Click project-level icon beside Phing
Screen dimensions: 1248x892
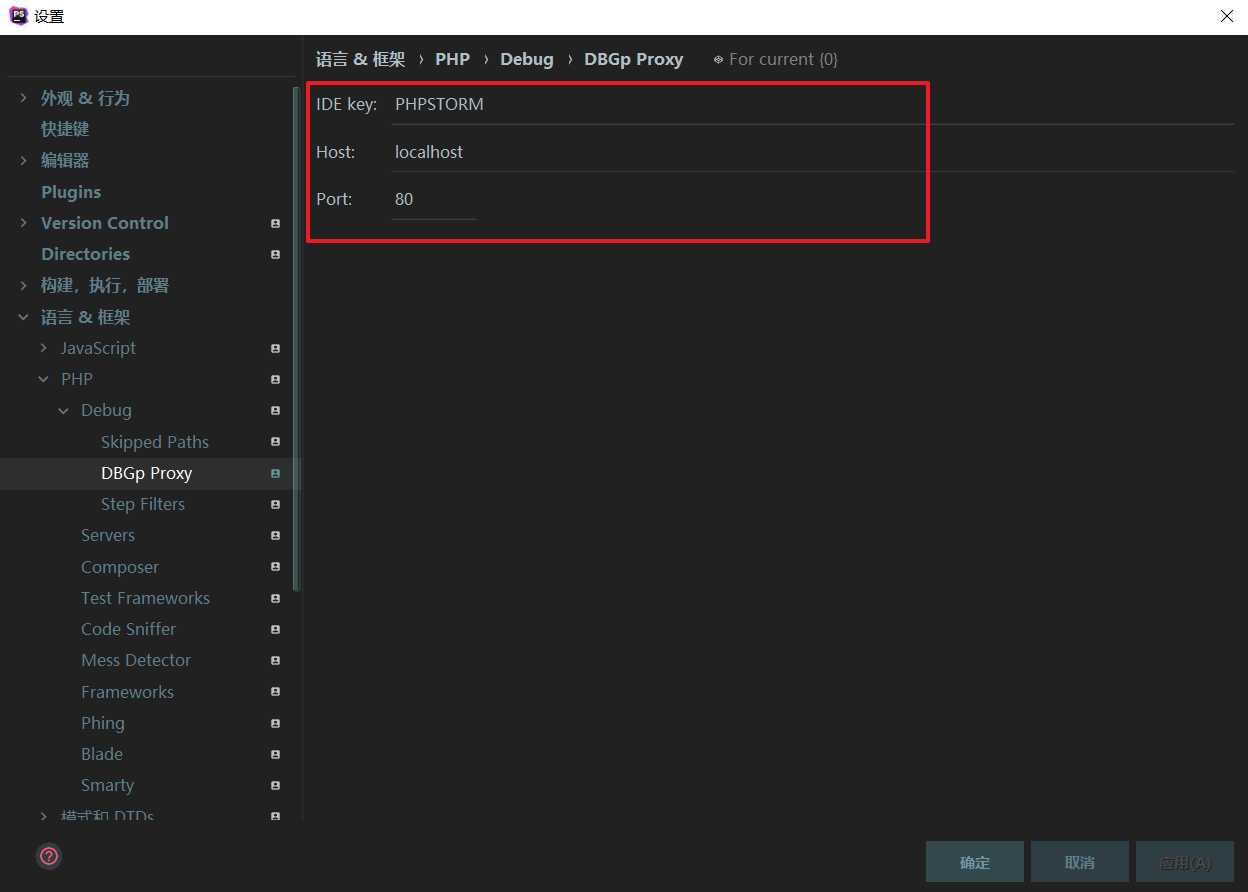[275, 723]
